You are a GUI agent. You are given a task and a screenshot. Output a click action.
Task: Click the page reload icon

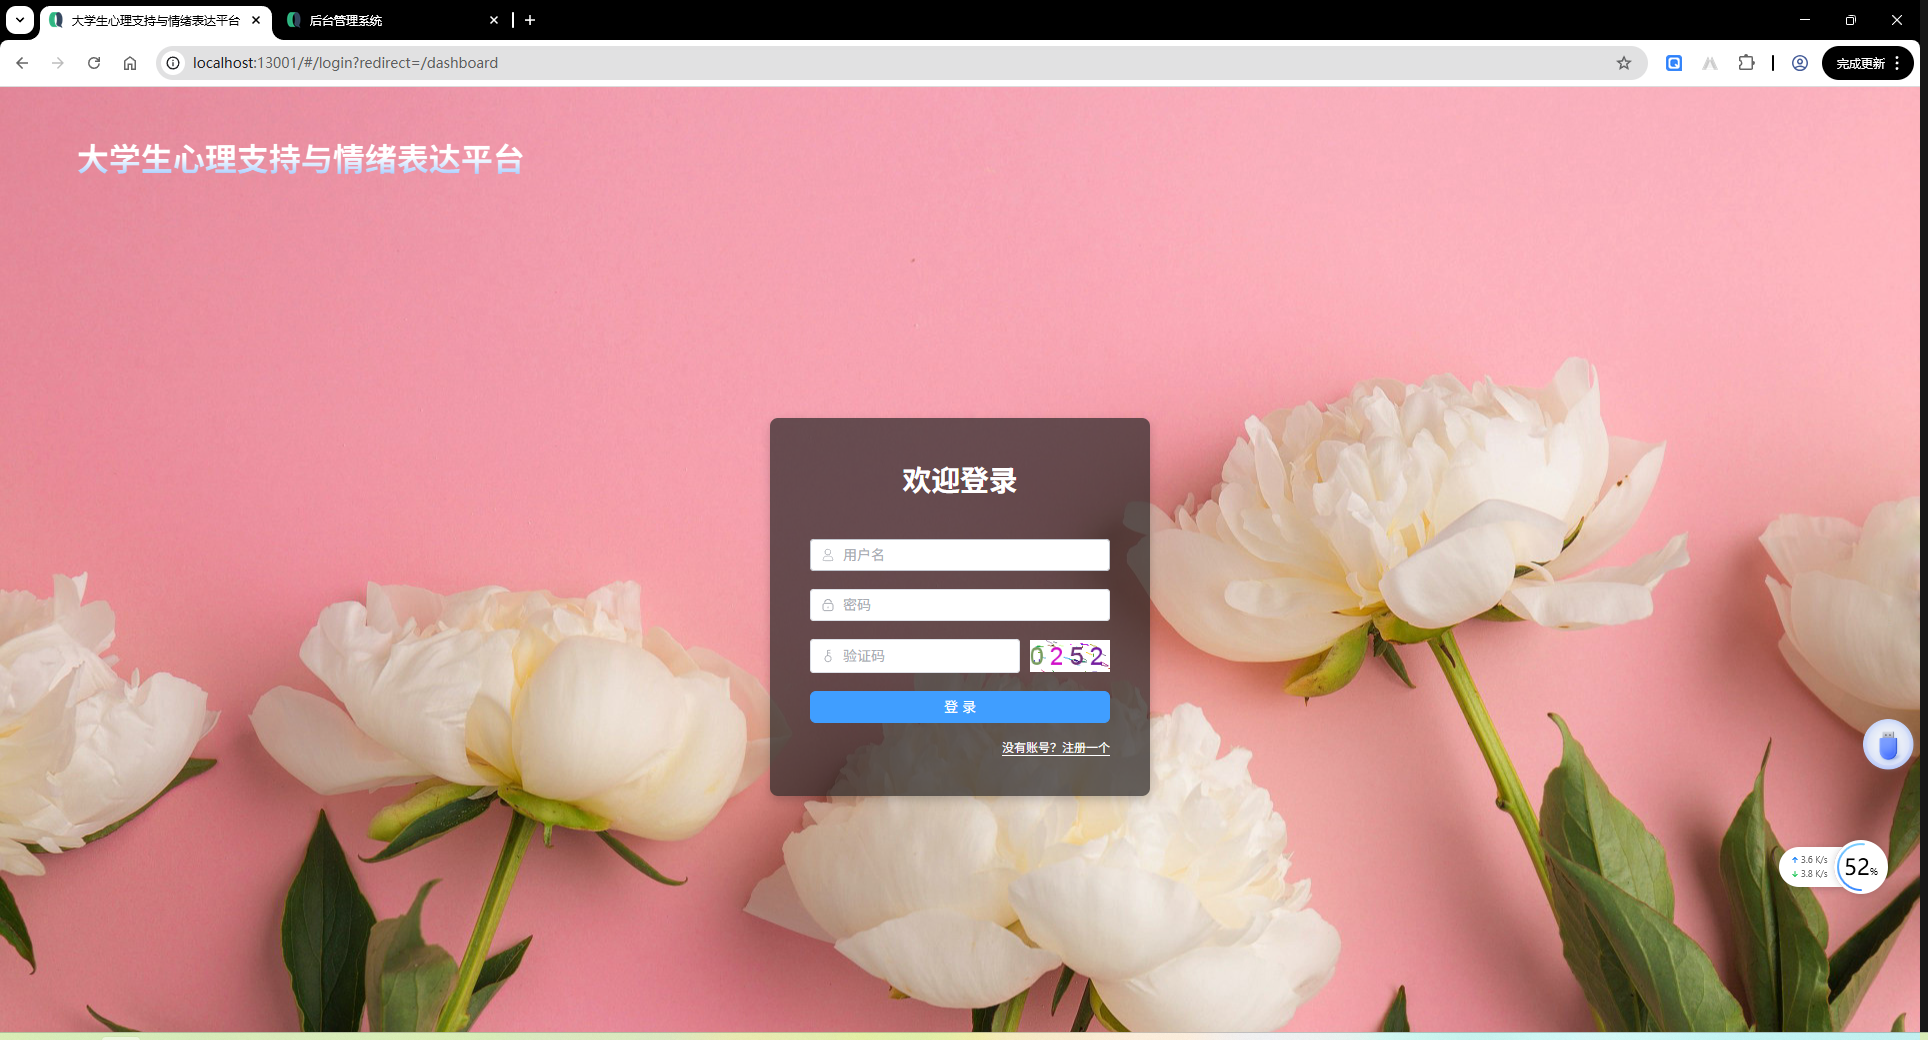point(94,62)
